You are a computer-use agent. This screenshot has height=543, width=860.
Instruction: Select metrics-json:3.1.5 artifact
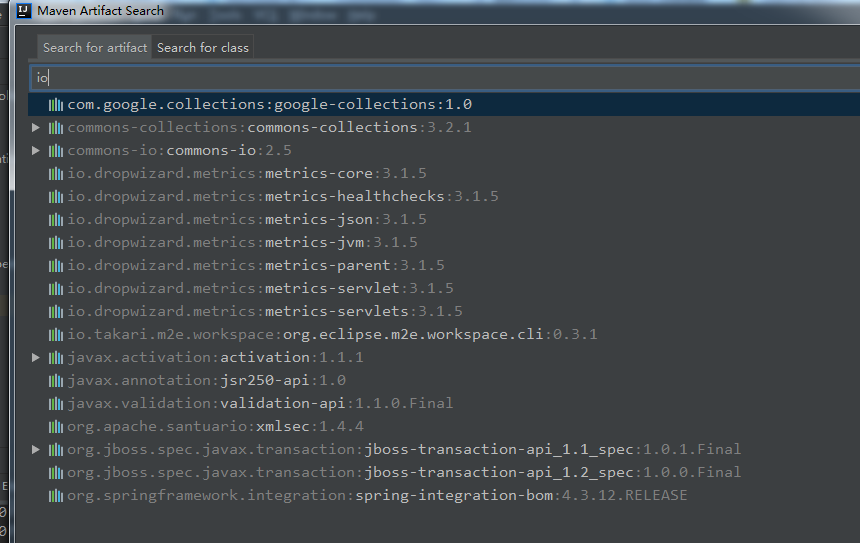[x=247, y=219]
